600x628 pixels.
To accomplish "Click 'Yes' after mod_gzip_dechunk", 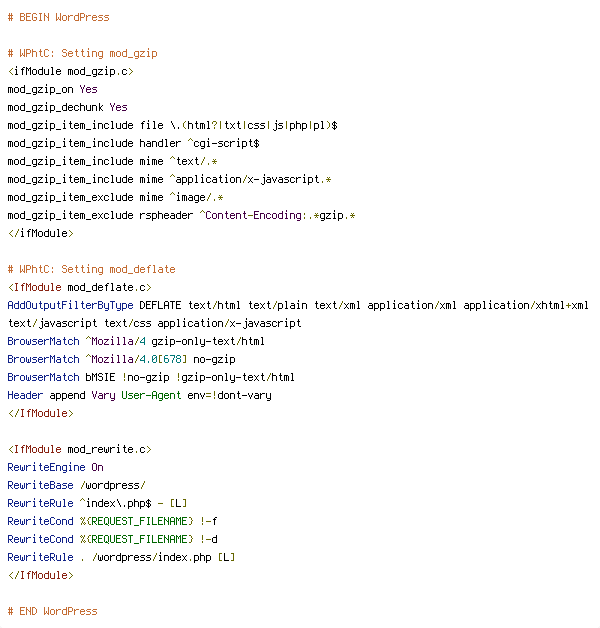I will click(x=119, y=107).
